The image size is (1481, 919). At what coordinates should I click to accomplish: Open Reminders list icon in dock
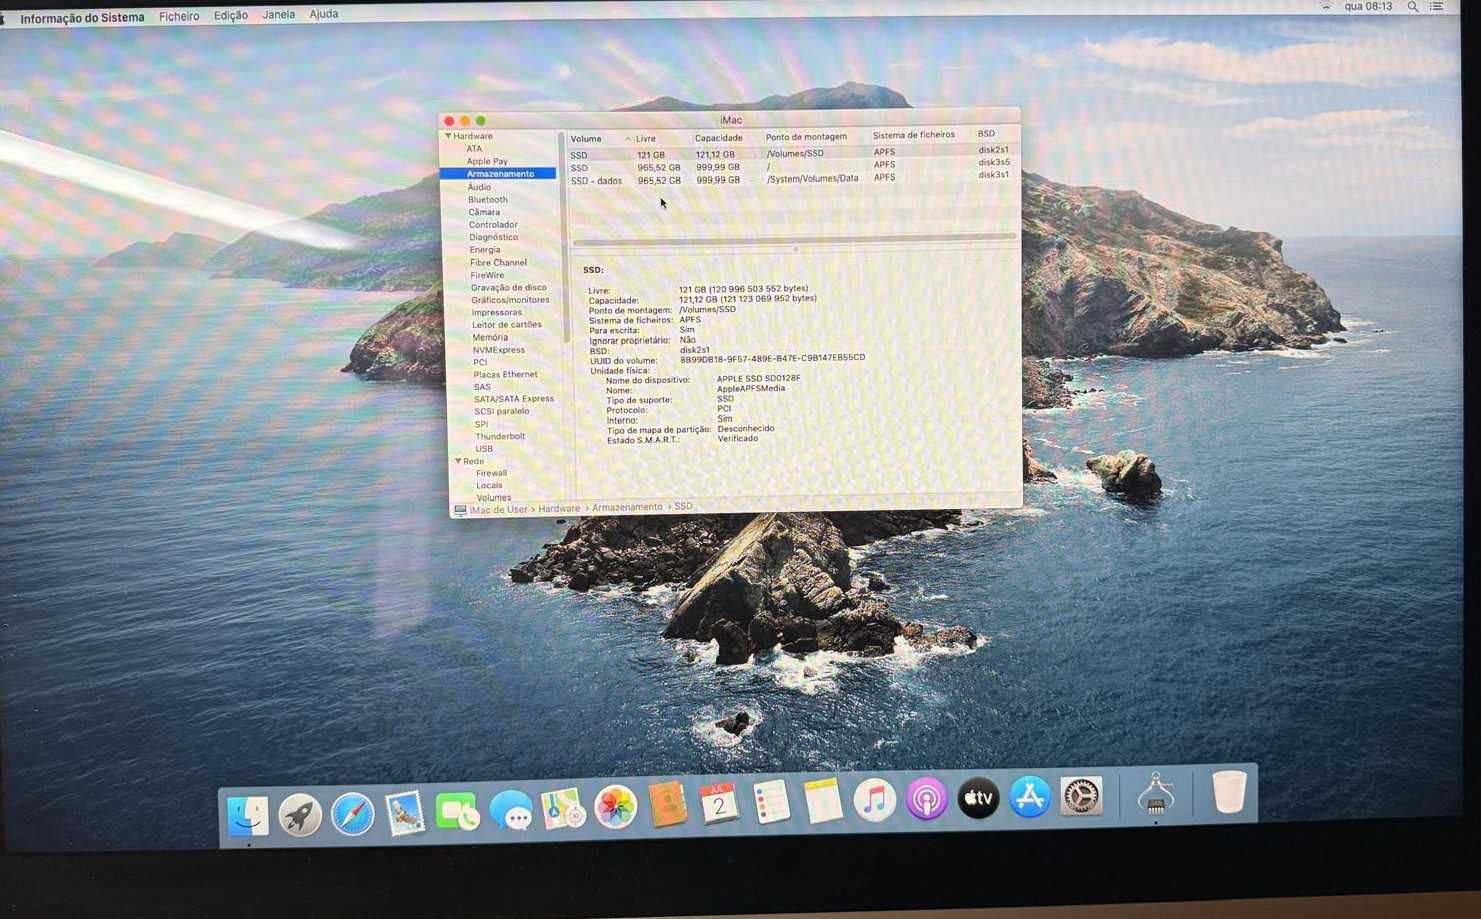(x=771, y=802)
